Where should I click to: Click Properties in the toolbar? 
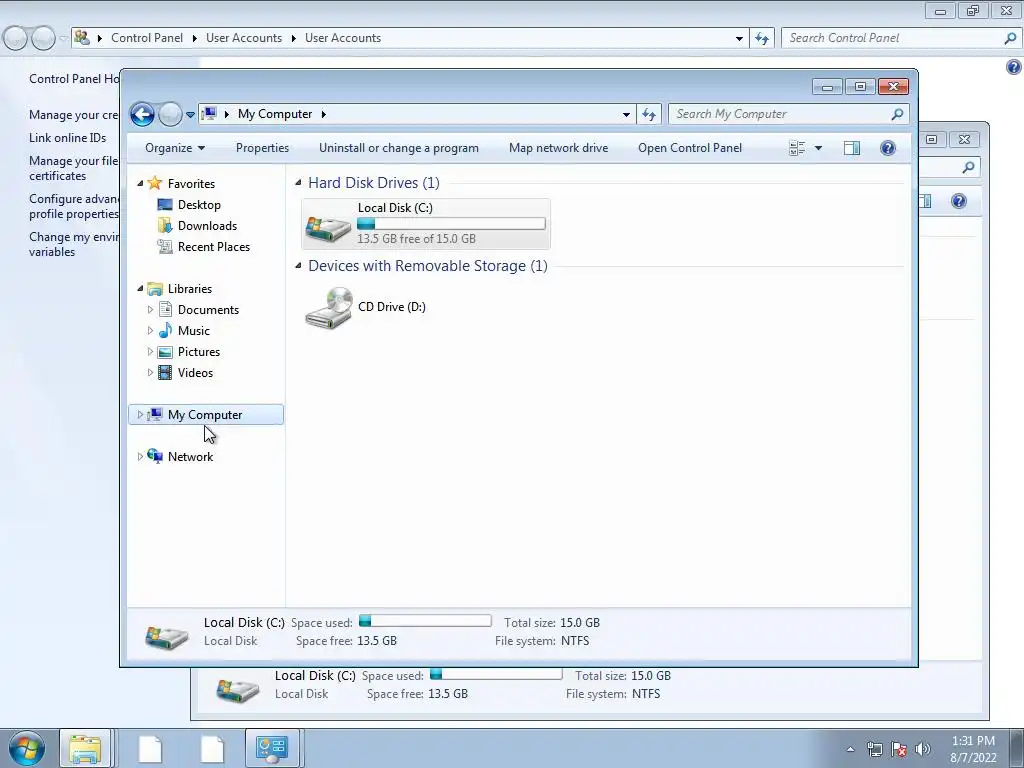click(262, 148)
